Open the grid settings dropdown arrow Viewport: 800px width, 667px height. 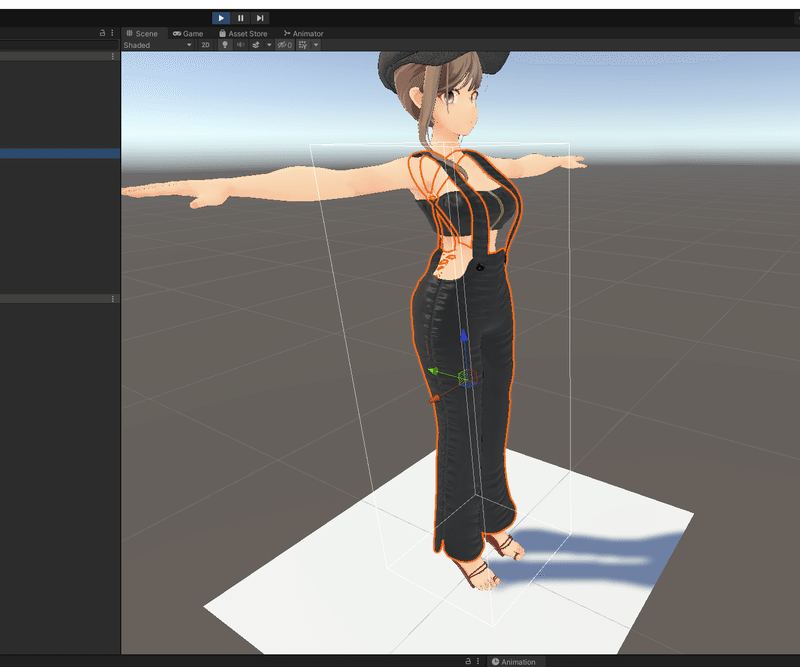pyautogui.click(x=315, y=45)
